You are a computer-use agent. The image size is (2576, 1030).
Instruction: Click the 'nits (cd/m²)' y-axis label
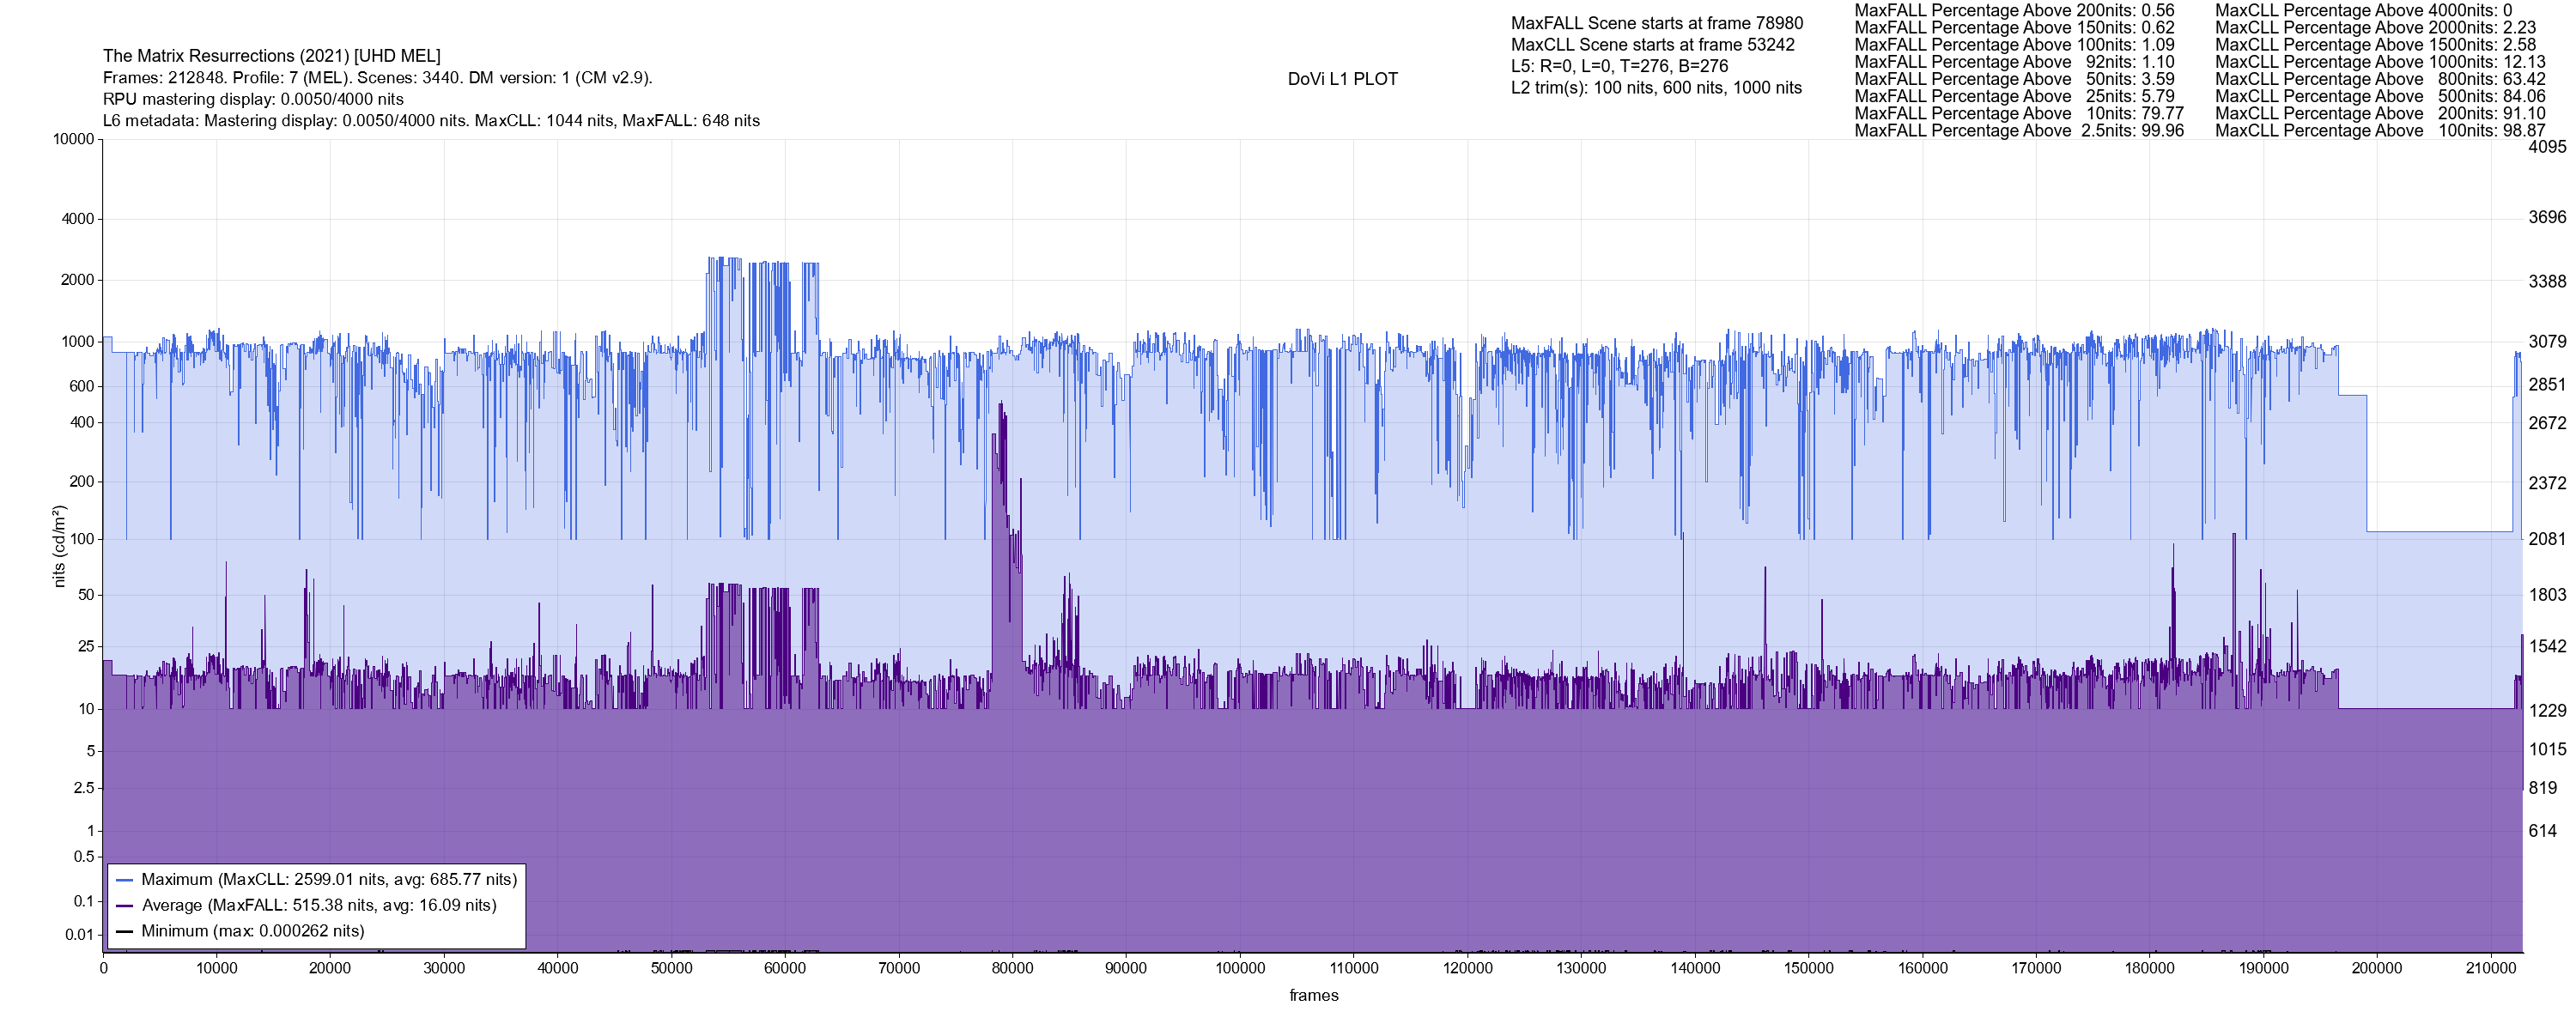(59, 546)
